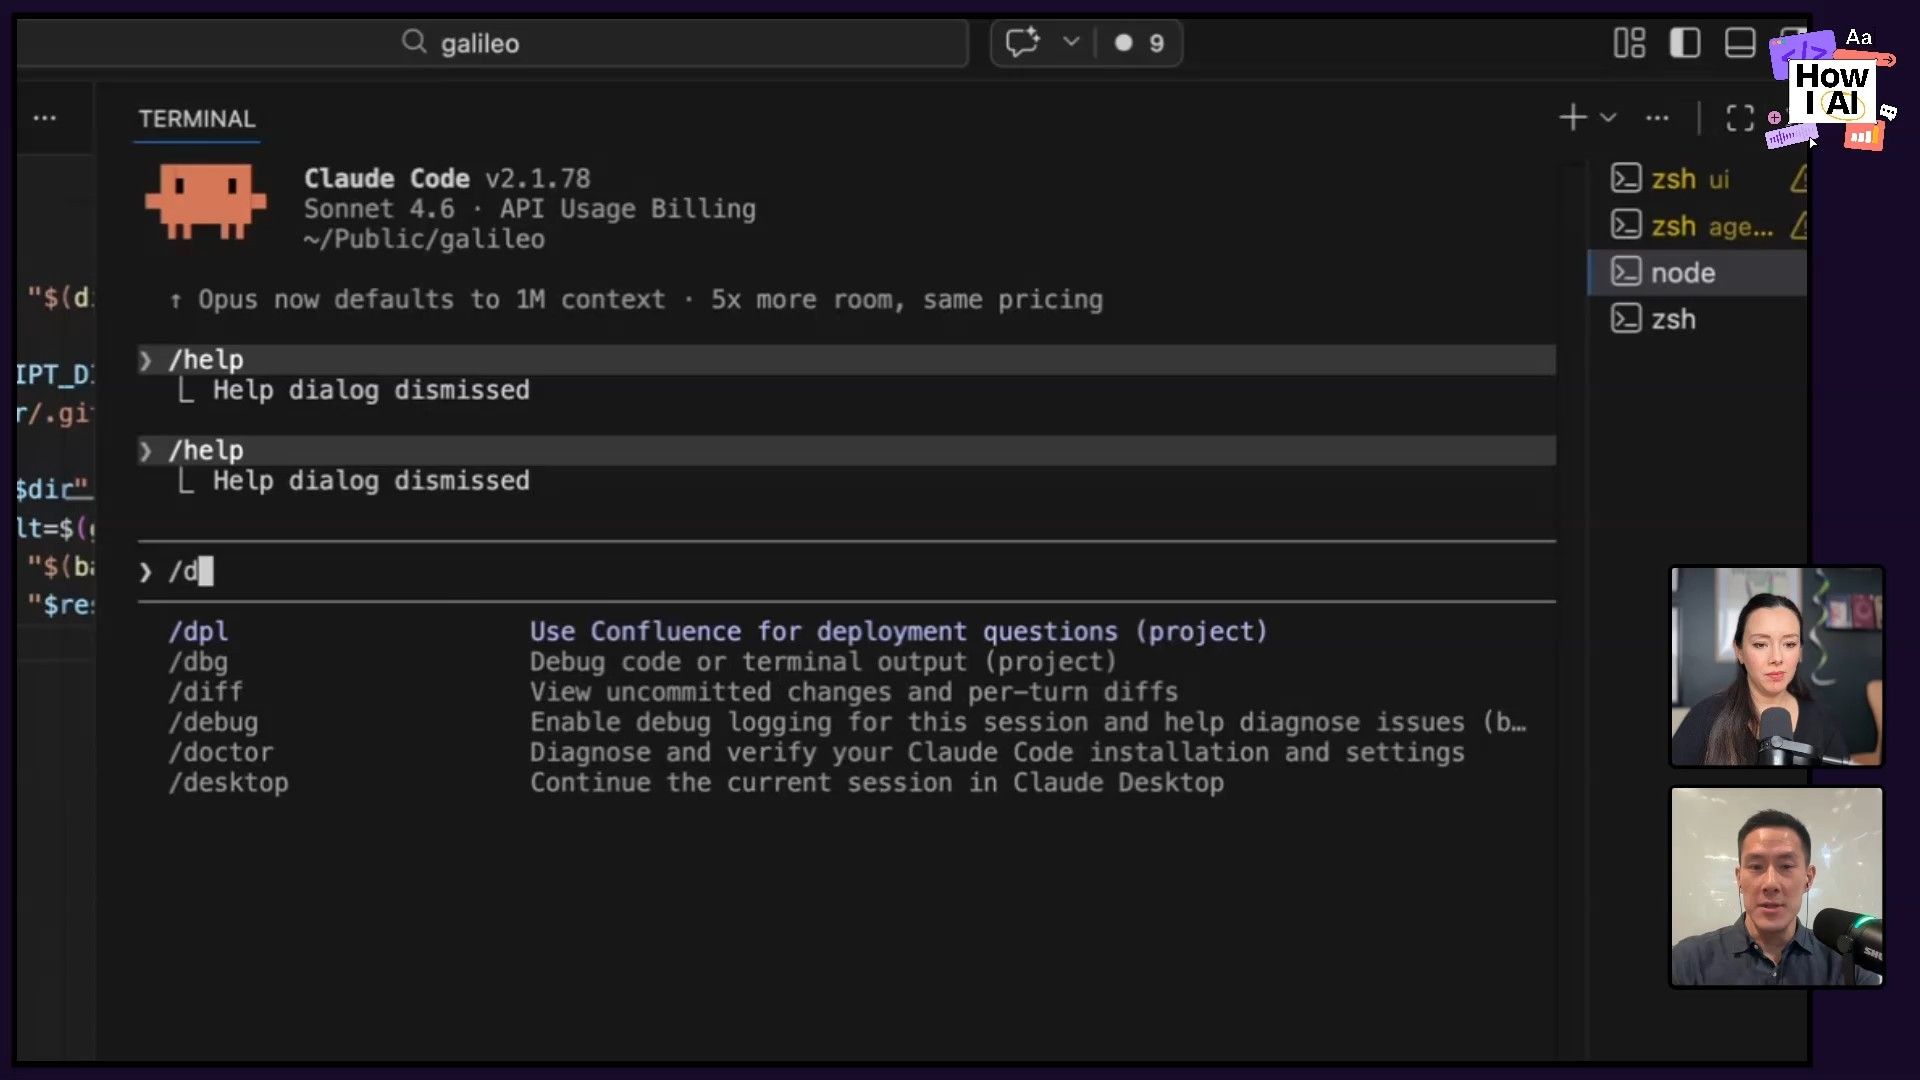The height and width of the screenshot is (1080, 1920).
Task: Switch to the TERMINAL tab
Action: click(x=197, y=119)
